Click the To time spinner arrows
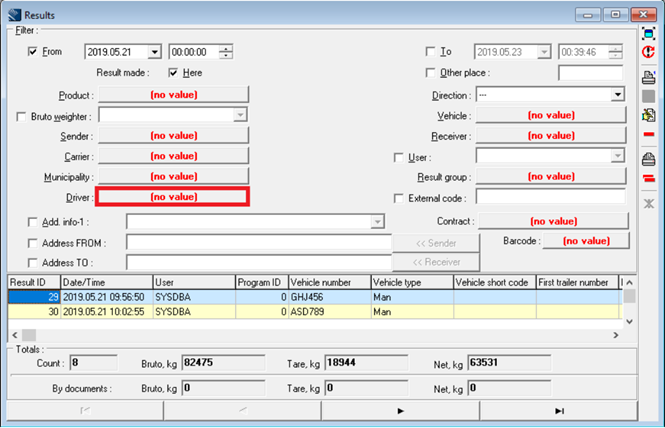Viewport: 665px width, 428px height. click(615, 52)
